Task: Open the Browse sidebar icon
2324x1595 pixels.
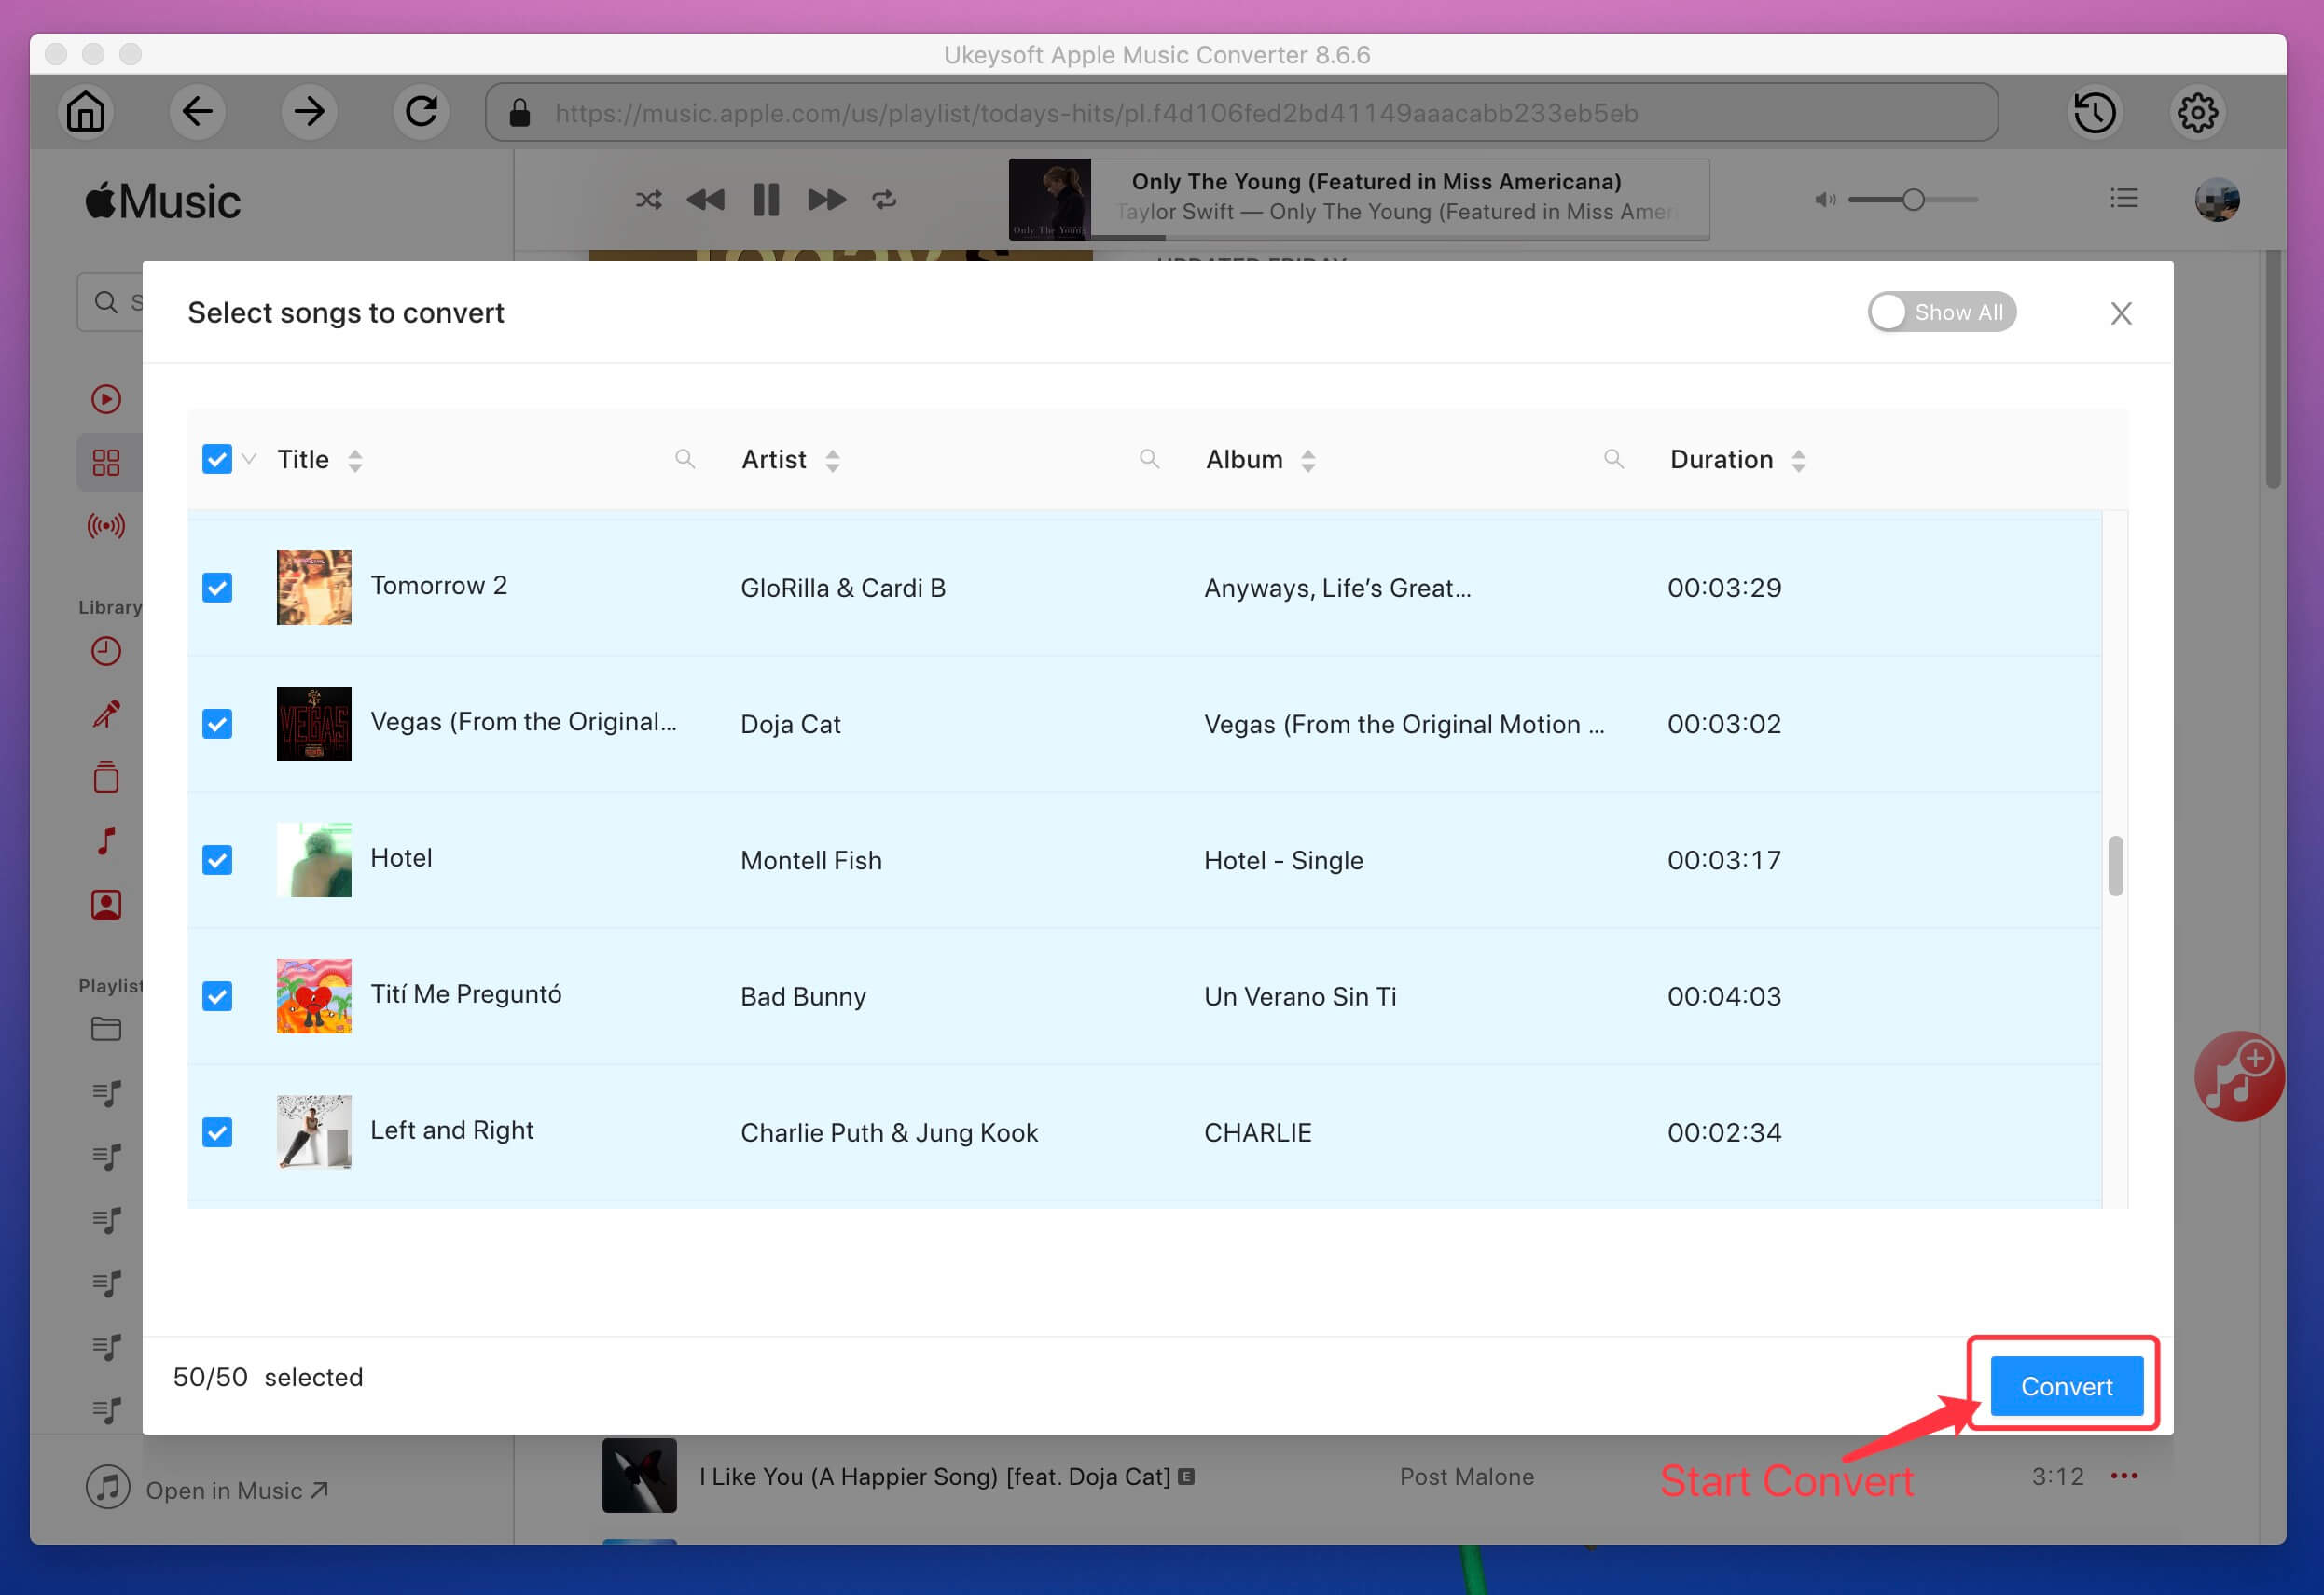Action: tap(104, 461)
